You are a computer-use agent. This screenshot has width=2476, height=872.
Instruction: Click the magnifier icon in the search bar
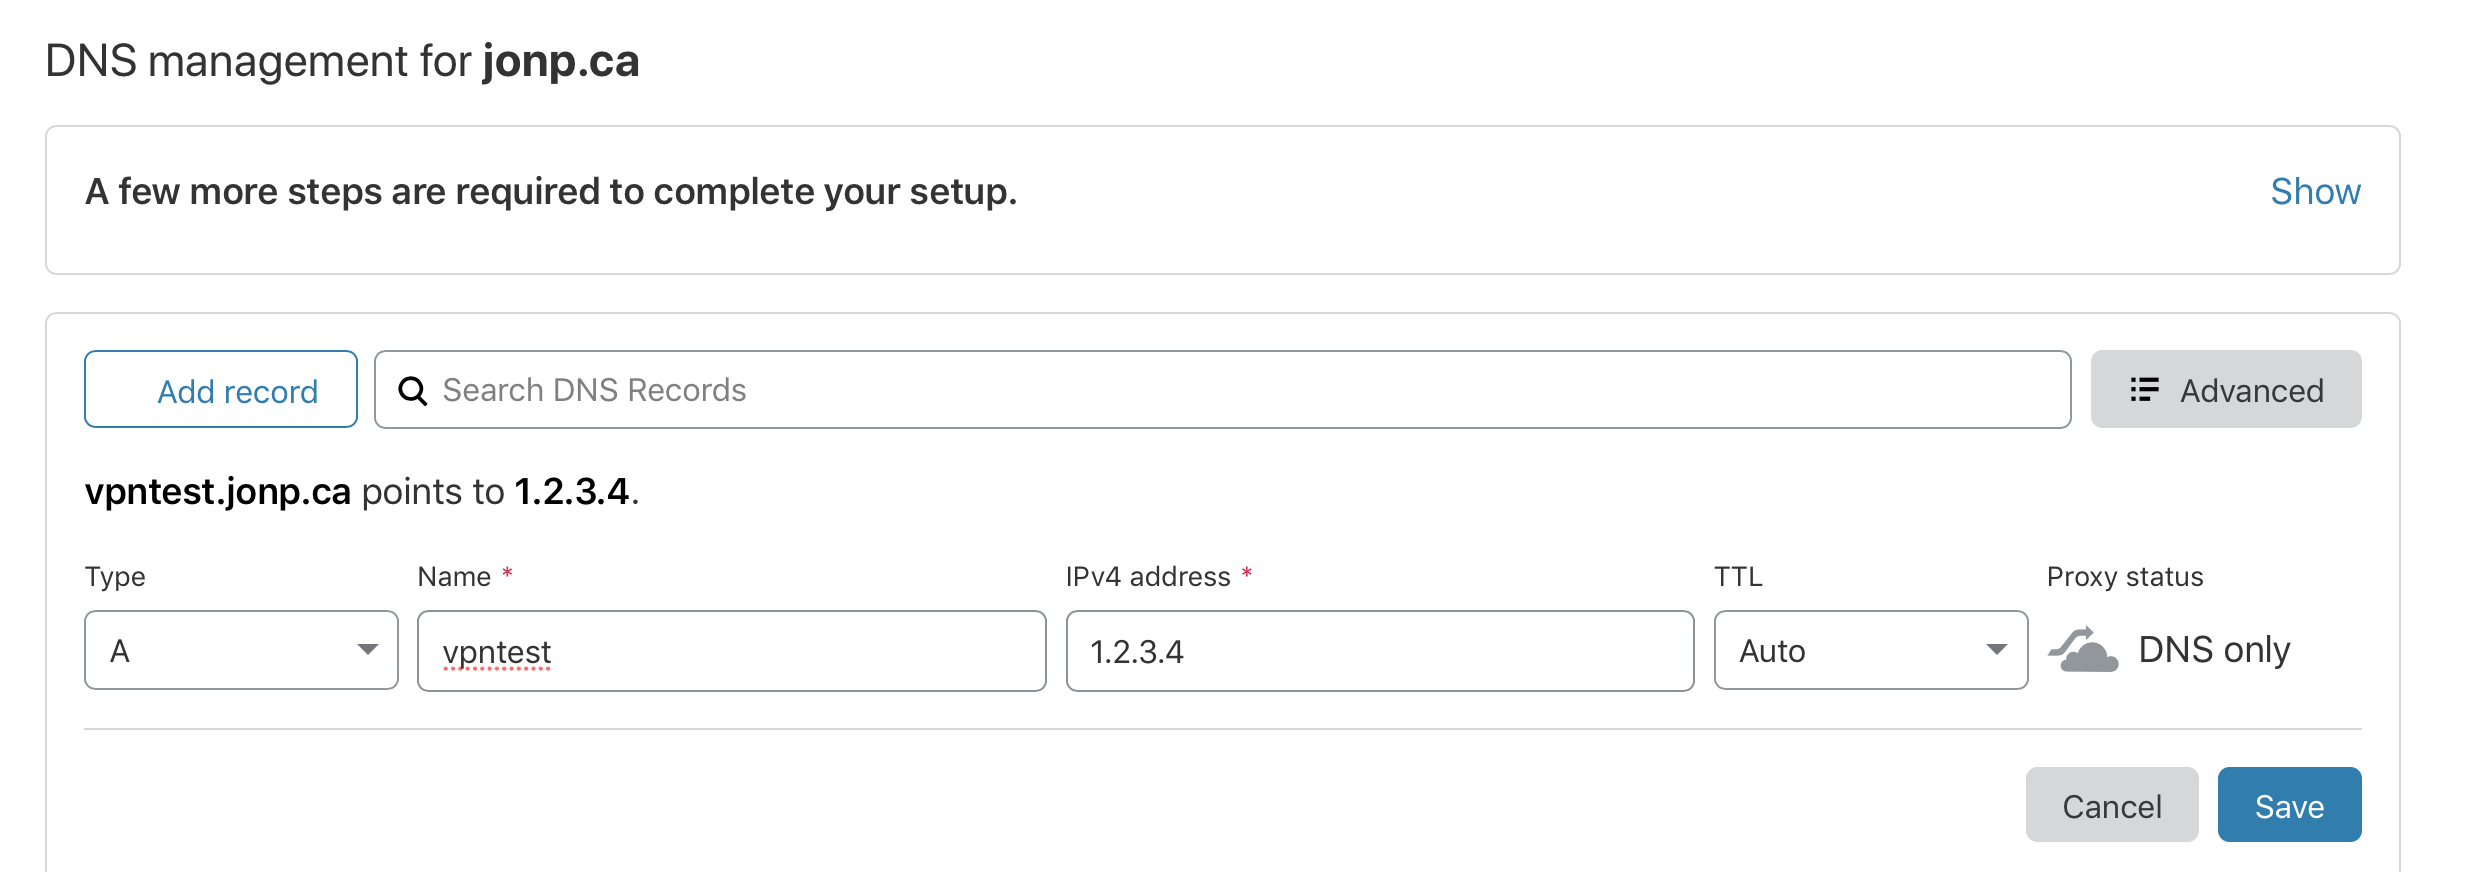pyautogui.click(x=412, y=390)
